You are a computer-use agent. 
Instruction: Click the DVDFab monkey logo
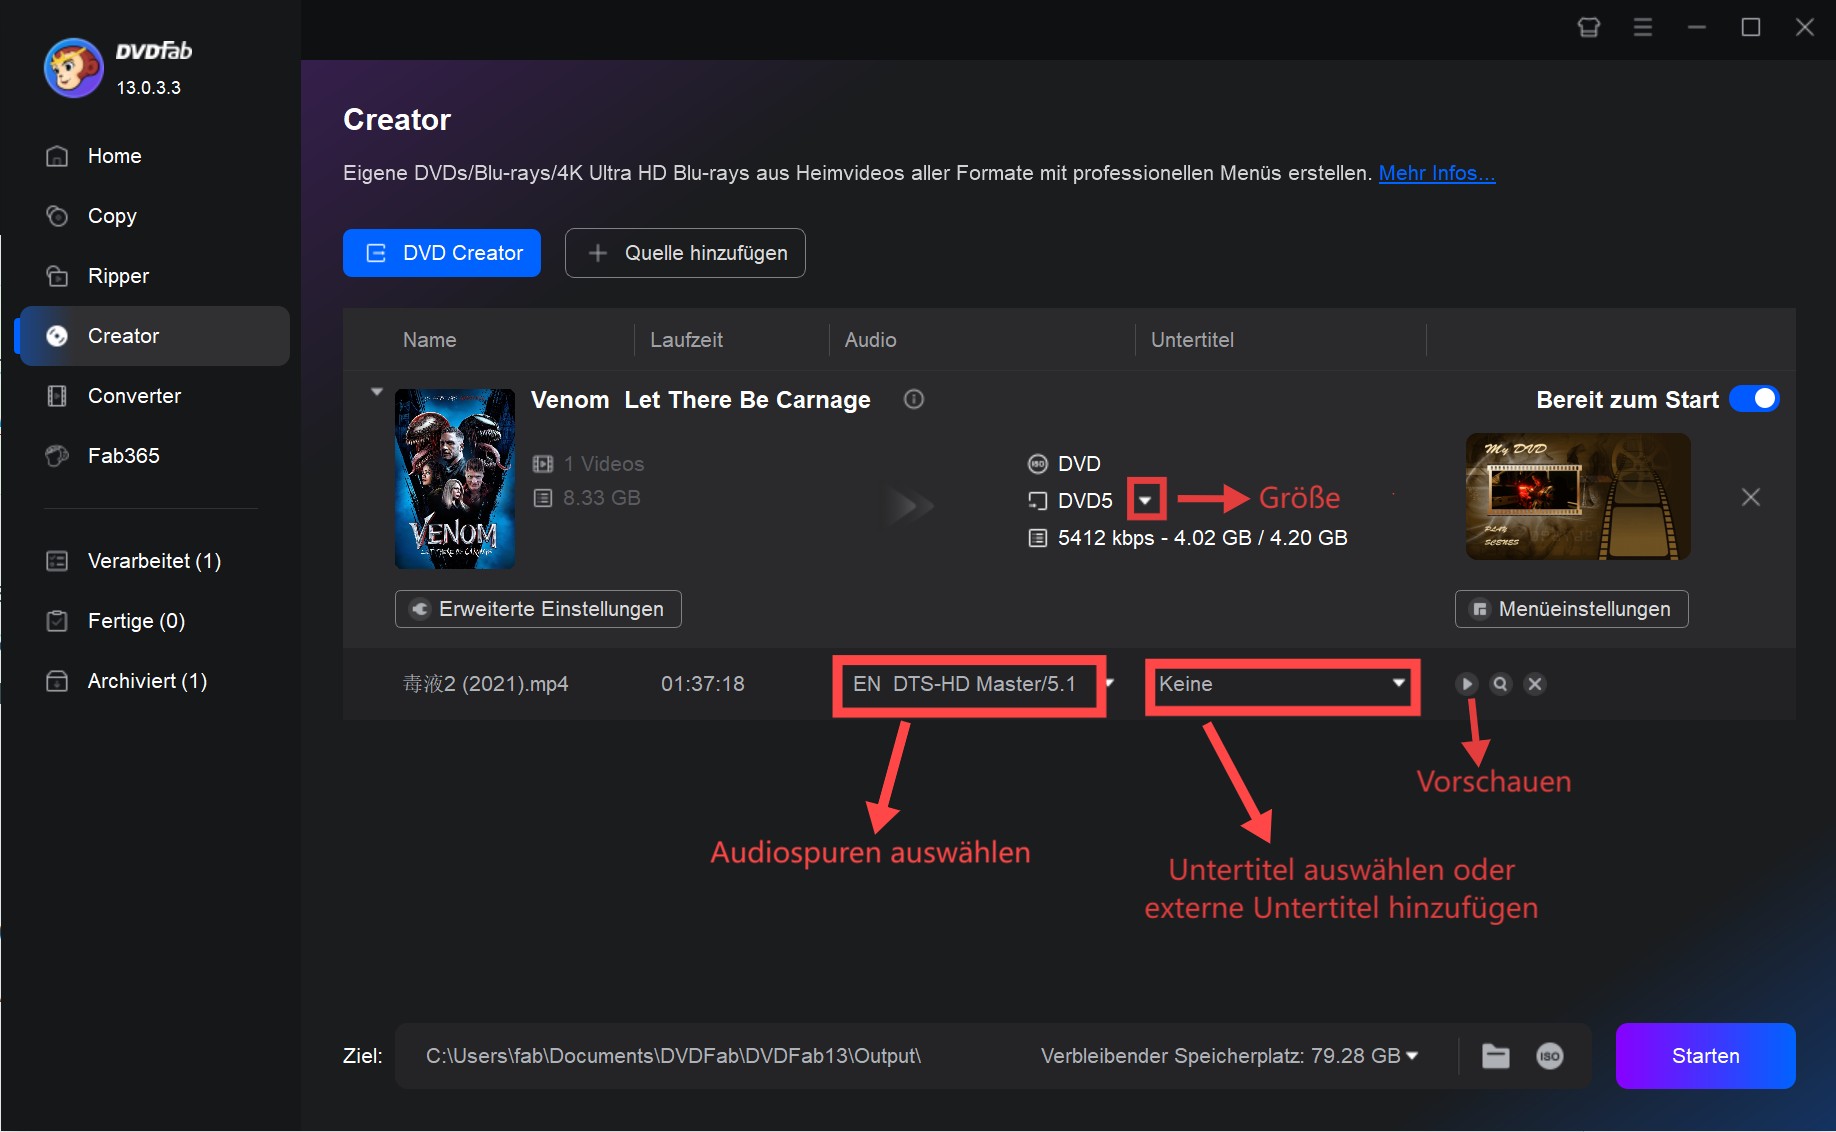(73, 68)
